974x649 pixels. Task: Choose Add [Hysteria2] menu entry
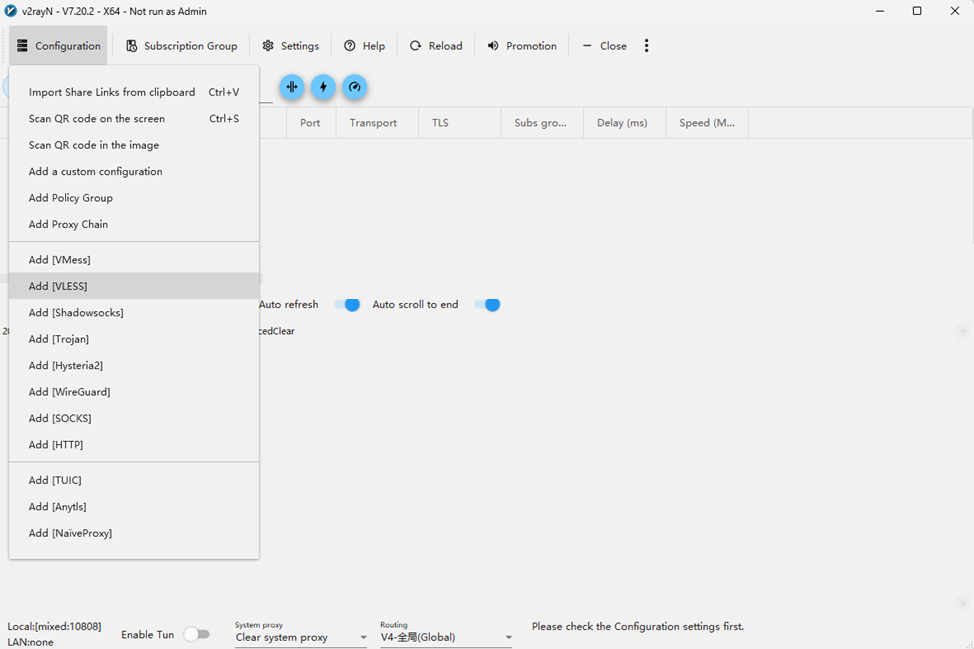(x=134, y=365)
